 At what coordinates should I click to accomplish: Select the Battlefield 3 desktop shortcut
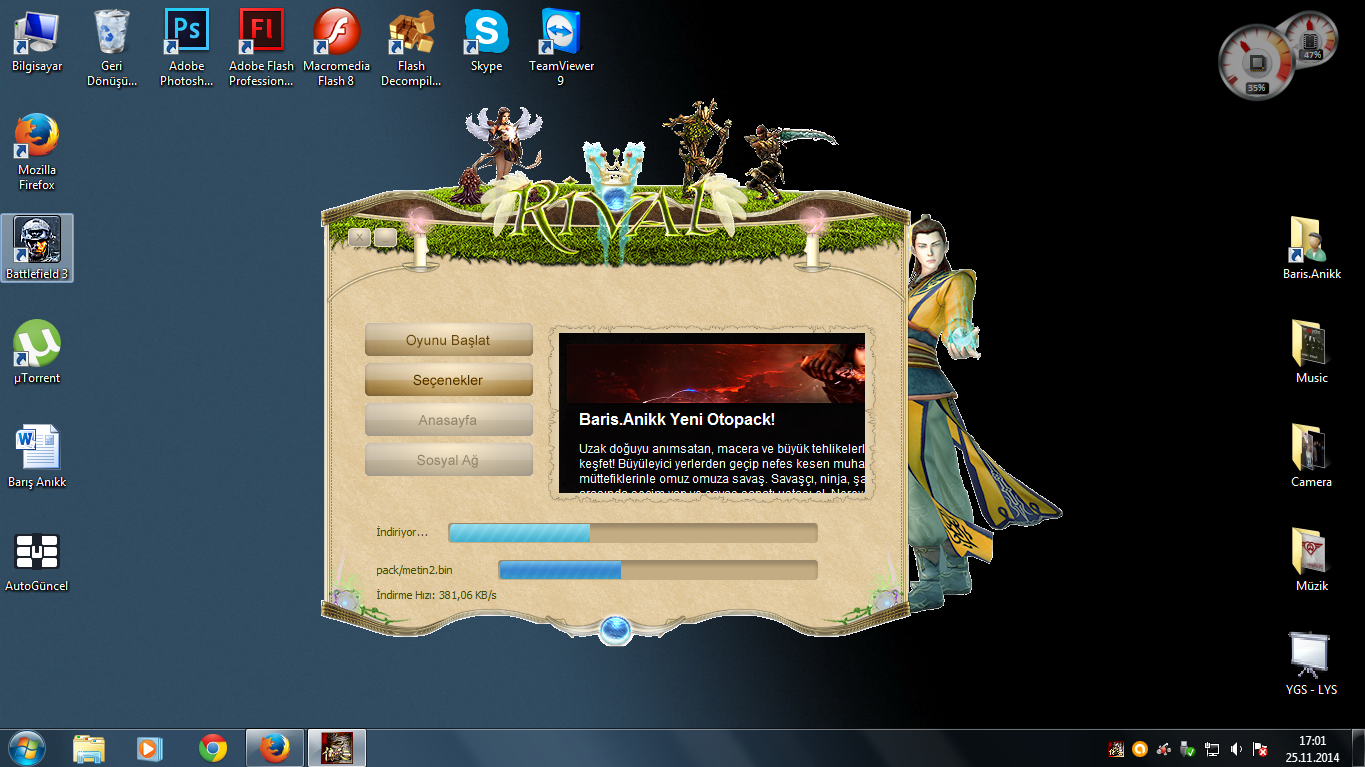37,248
